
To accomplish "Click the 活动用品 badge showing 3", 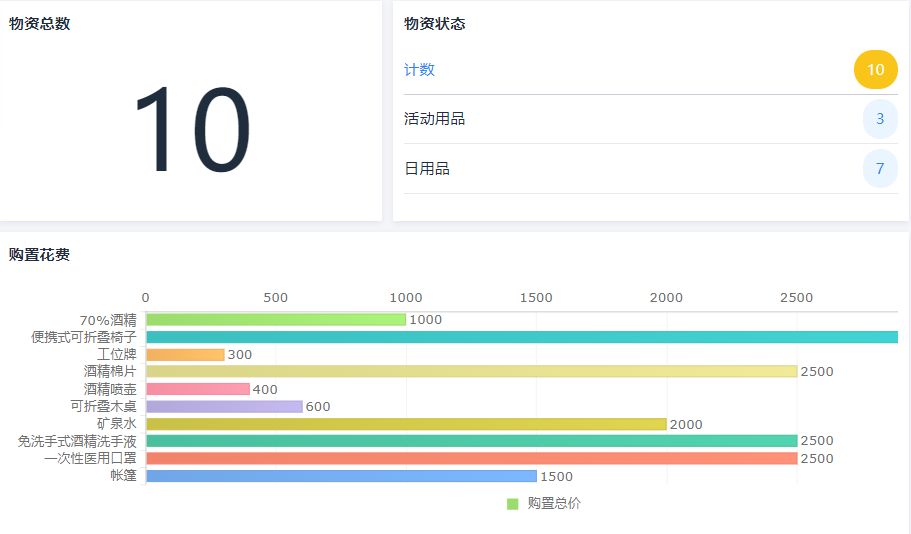I will tap(880, 119).
